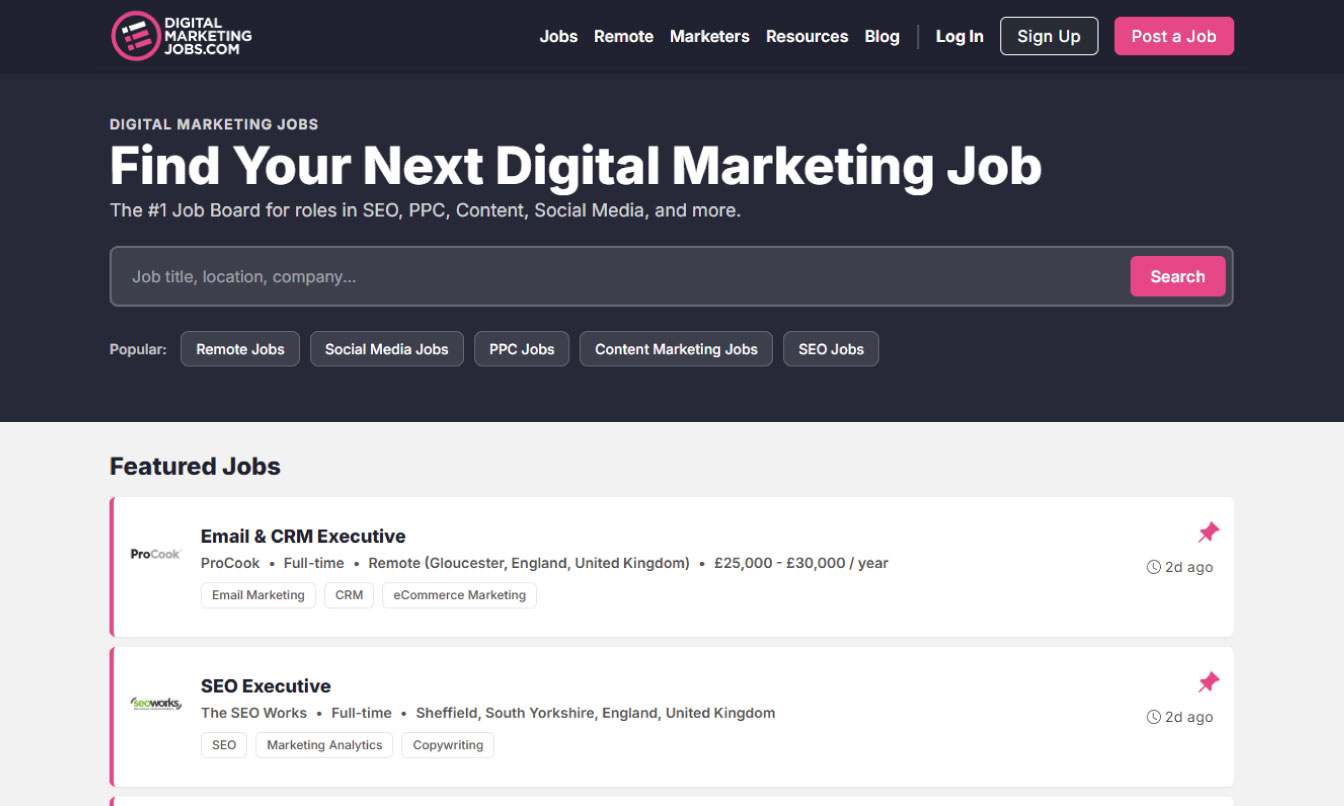Open the Resources page

pos(806,36)
